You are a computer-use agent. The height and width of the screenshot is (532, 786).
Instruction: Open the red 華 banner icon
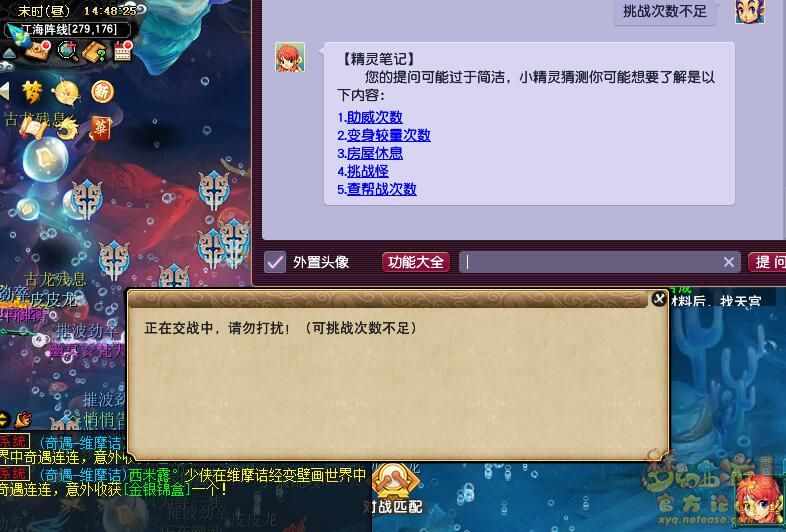coord(100,128)
